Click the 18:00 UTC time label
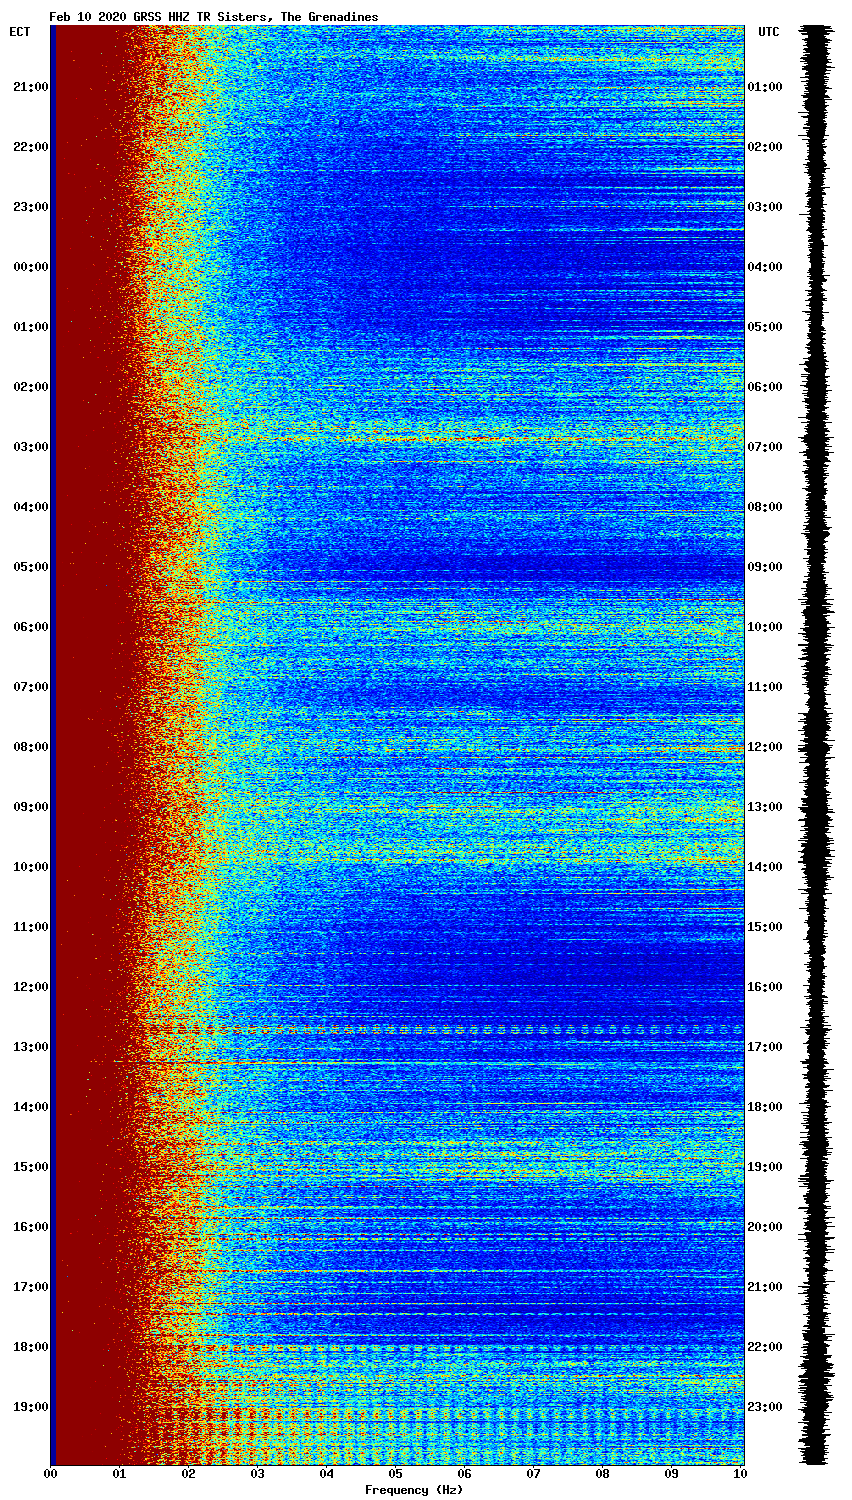The width and height of the screenshot is (852, 1500). point(765,1107)
